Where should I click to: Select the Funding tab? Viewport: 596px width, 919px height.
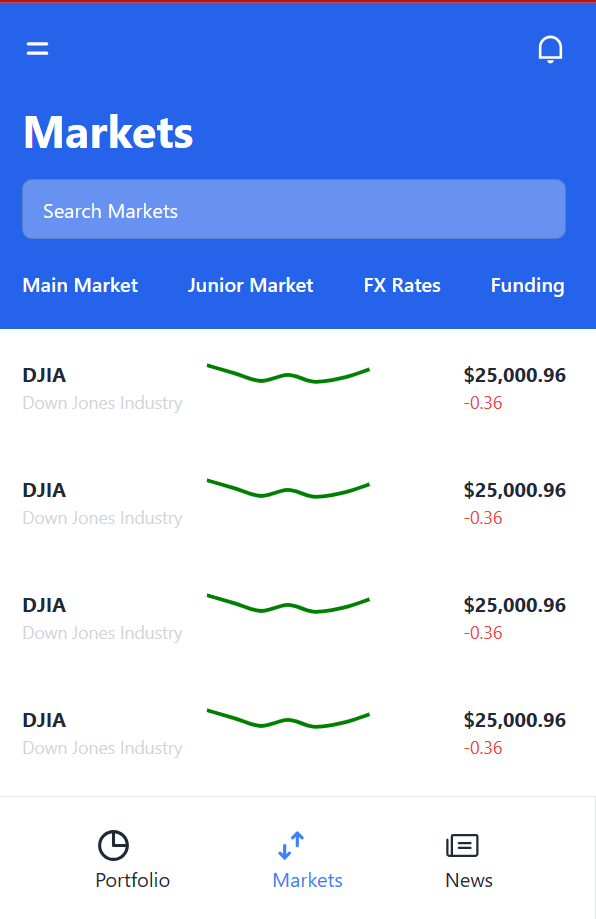[x=527, y=285]
